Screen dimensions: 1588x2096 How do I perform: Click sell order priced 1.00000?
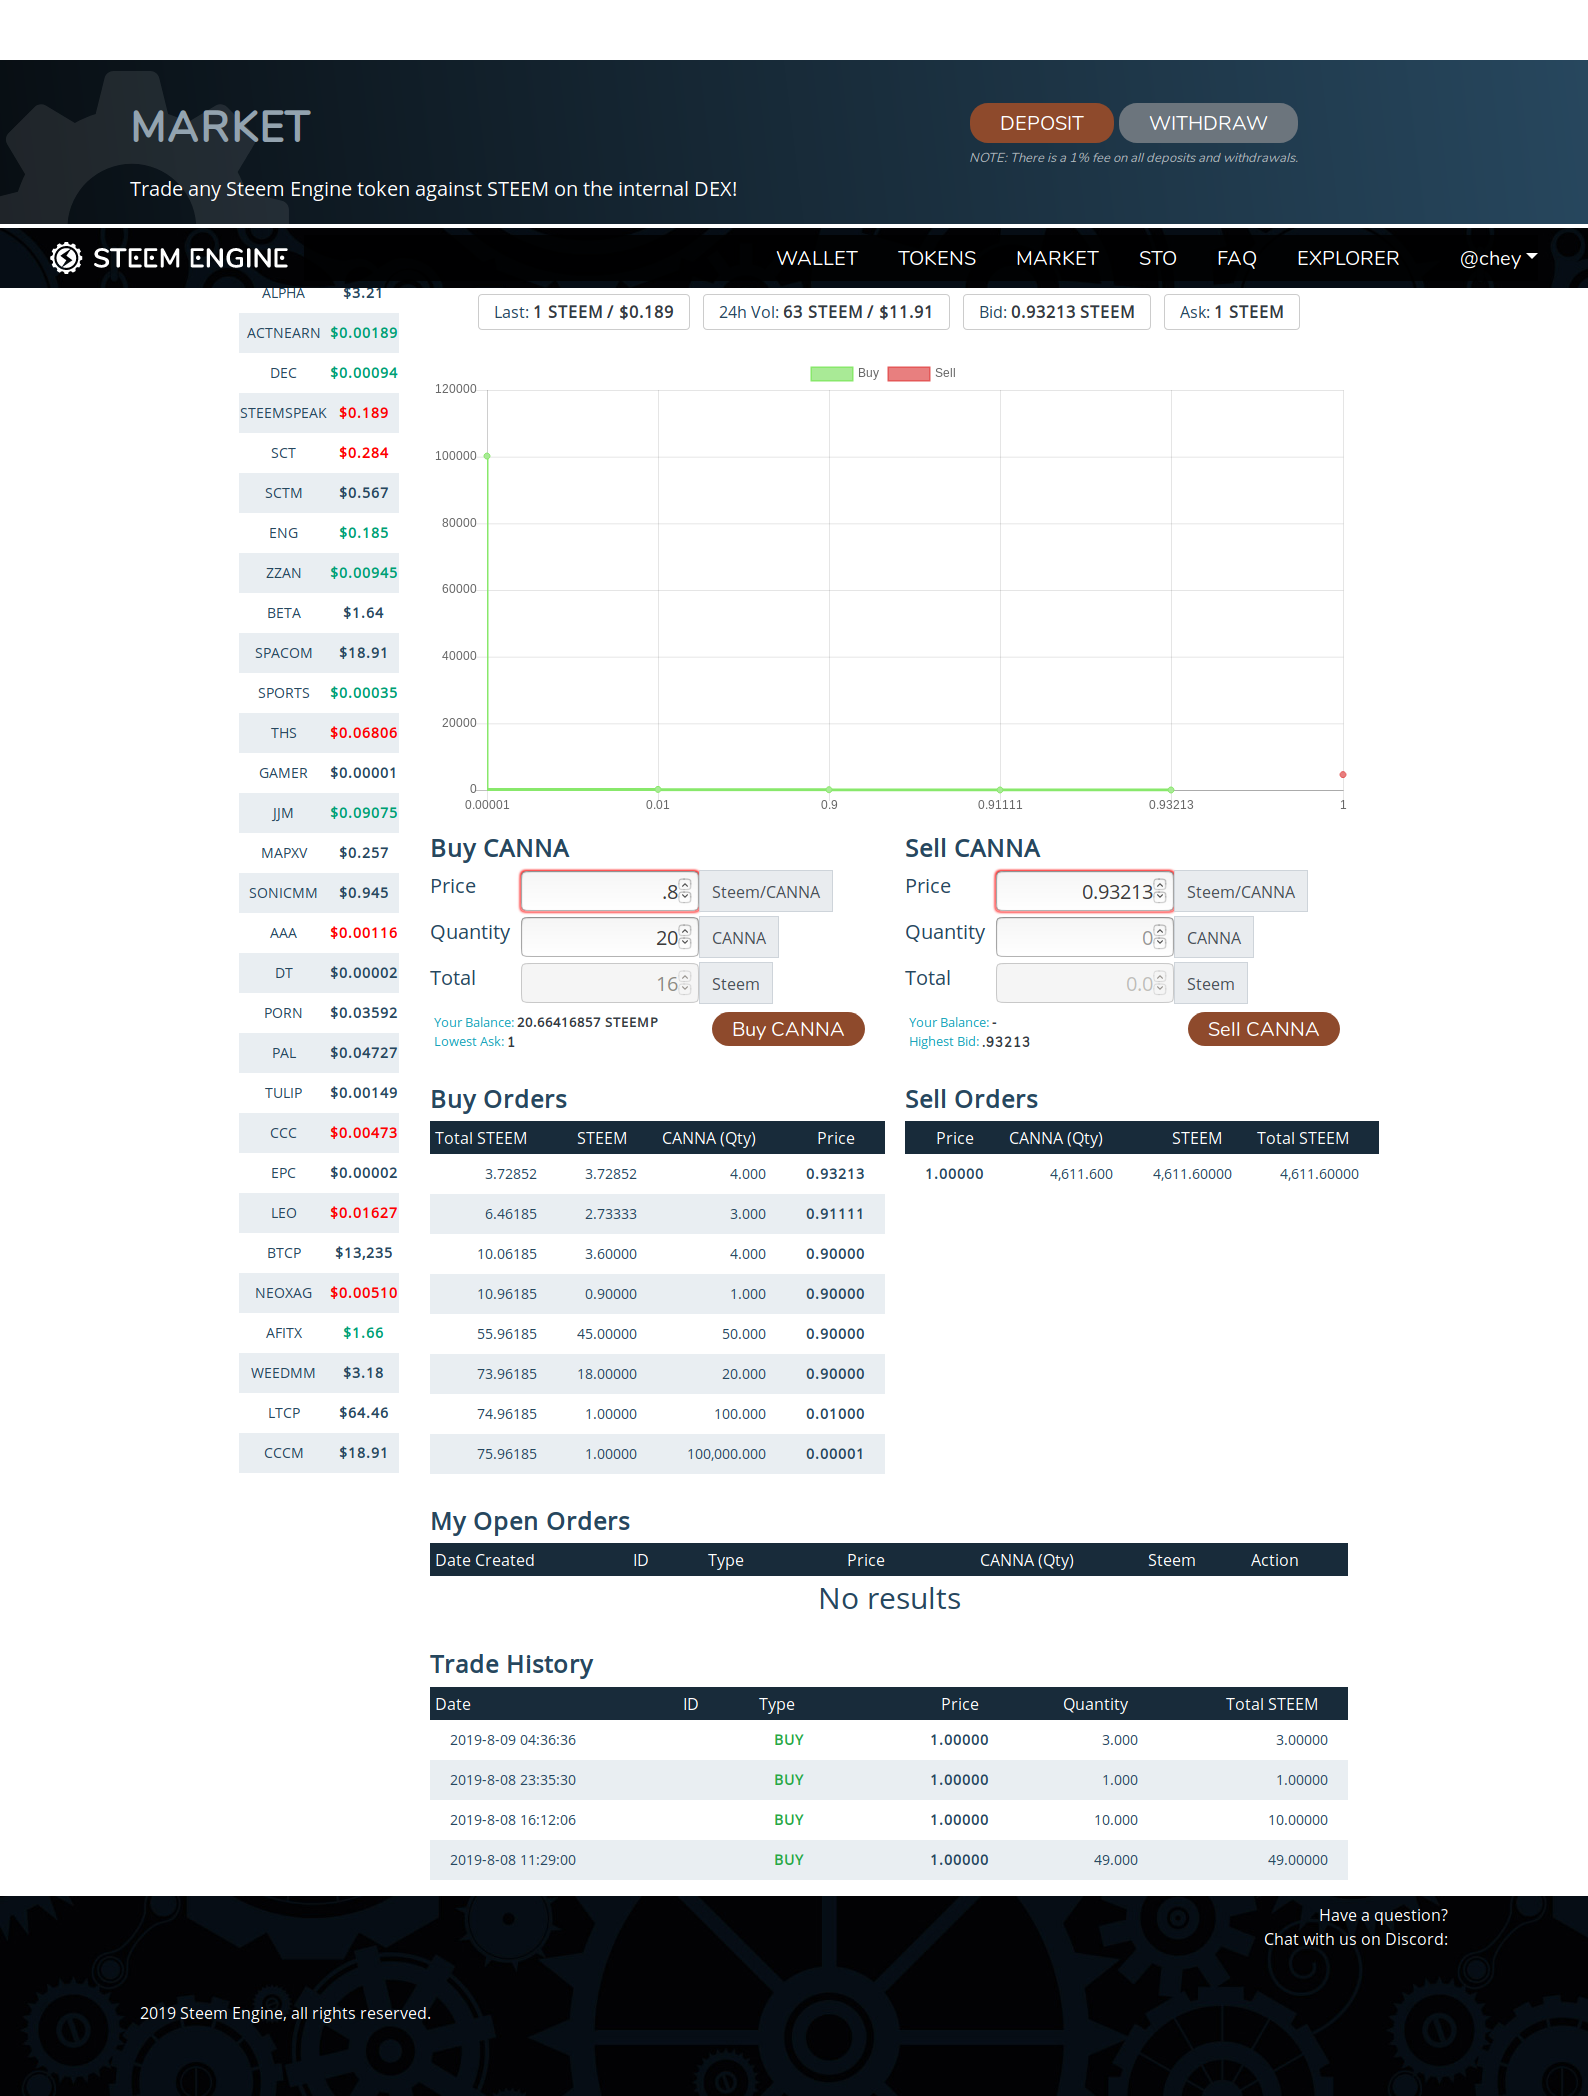[1142, 1174]
